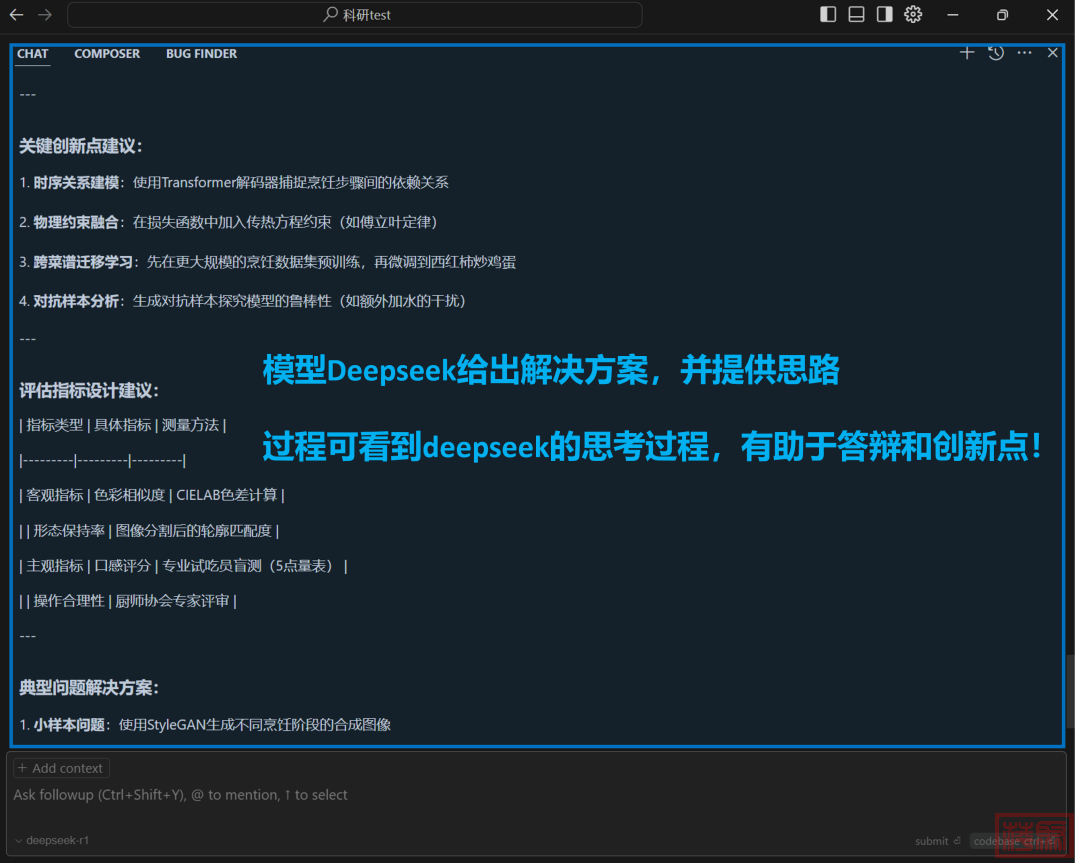
Task: Click the bold text 时序关系建模
Action: [x=76, y=183]
